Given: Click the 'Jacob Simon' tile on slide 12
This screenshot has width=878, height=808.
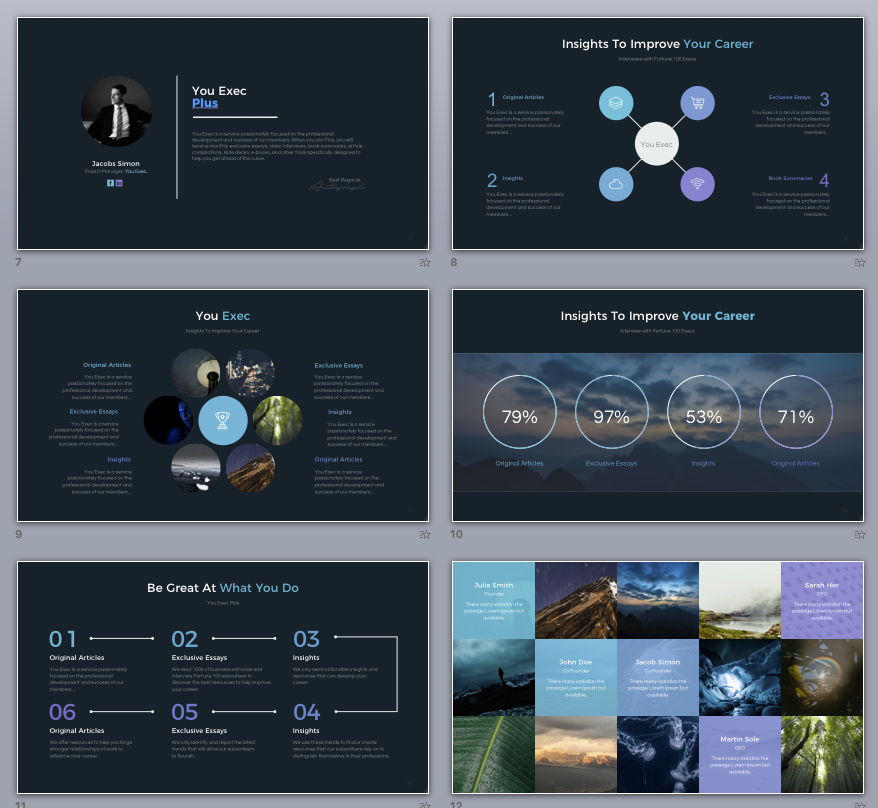Looking at the screenshot, I should point(658,678).
